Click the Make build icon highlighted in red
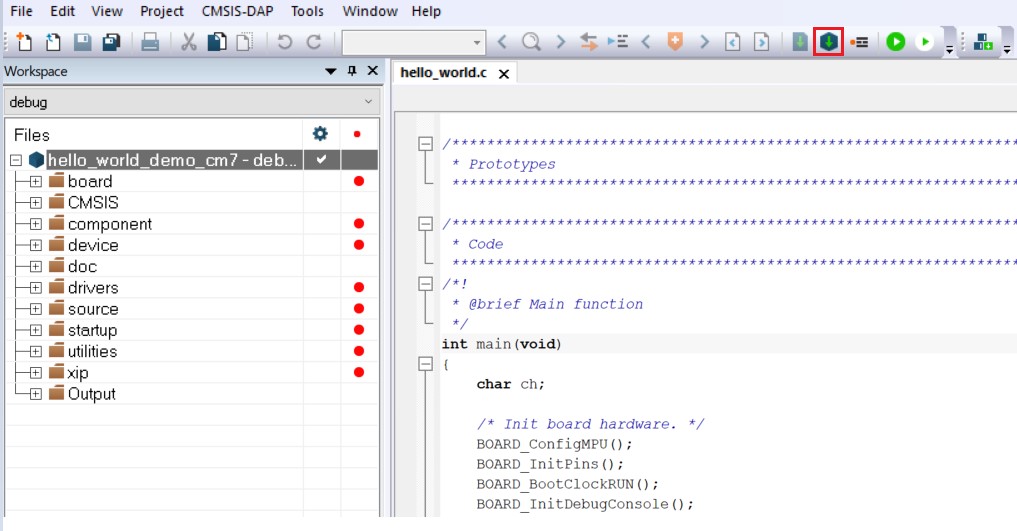The width and height of the screenshot is (1017, 531). [828, 42]
